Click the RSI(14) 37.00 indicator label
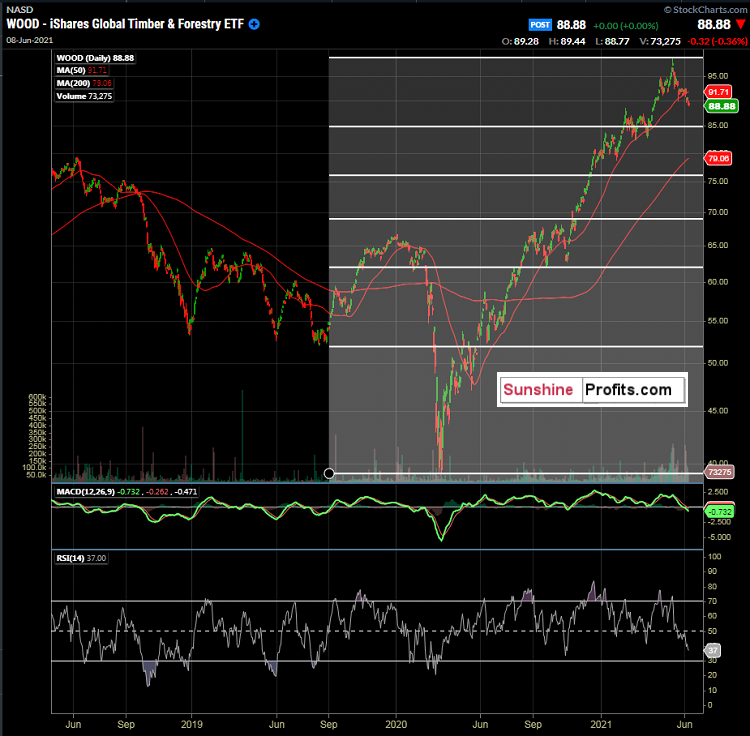Screen dimensions: 750x736 81,558
